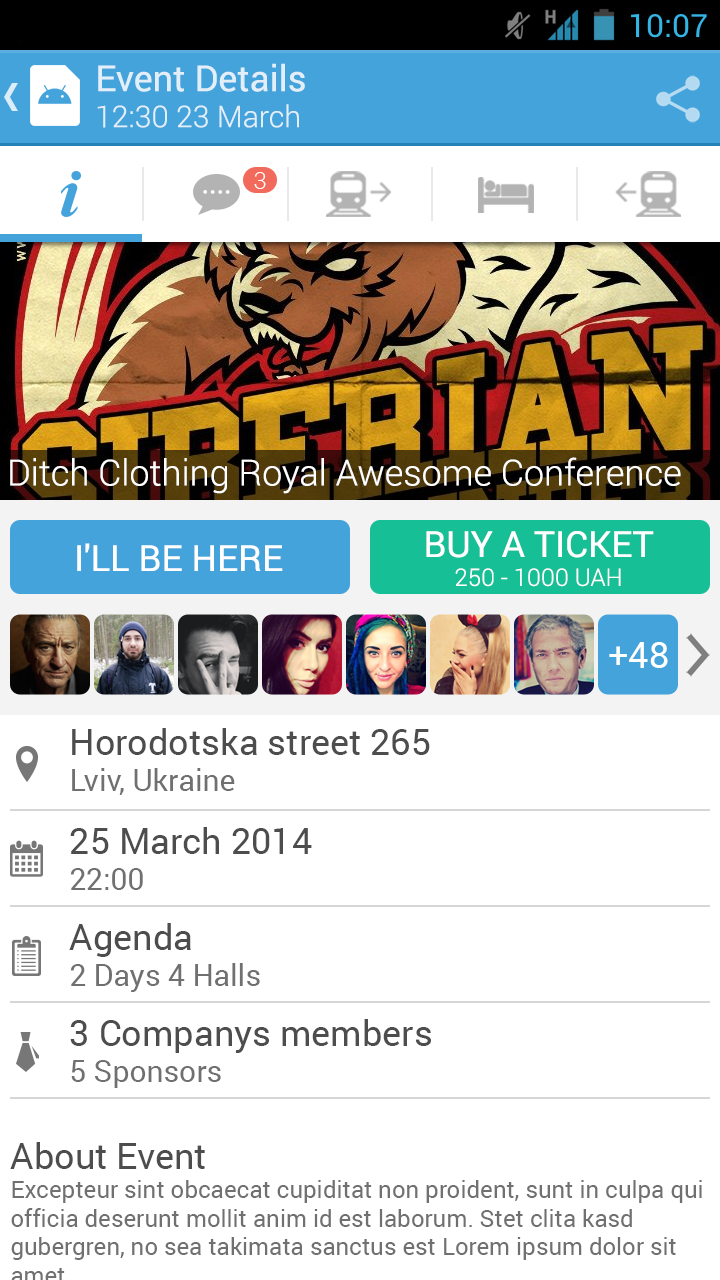Select the return train tab icon
Image resolution: width=720 pixels, height=1280 pixels.
[x=648, y=193]
